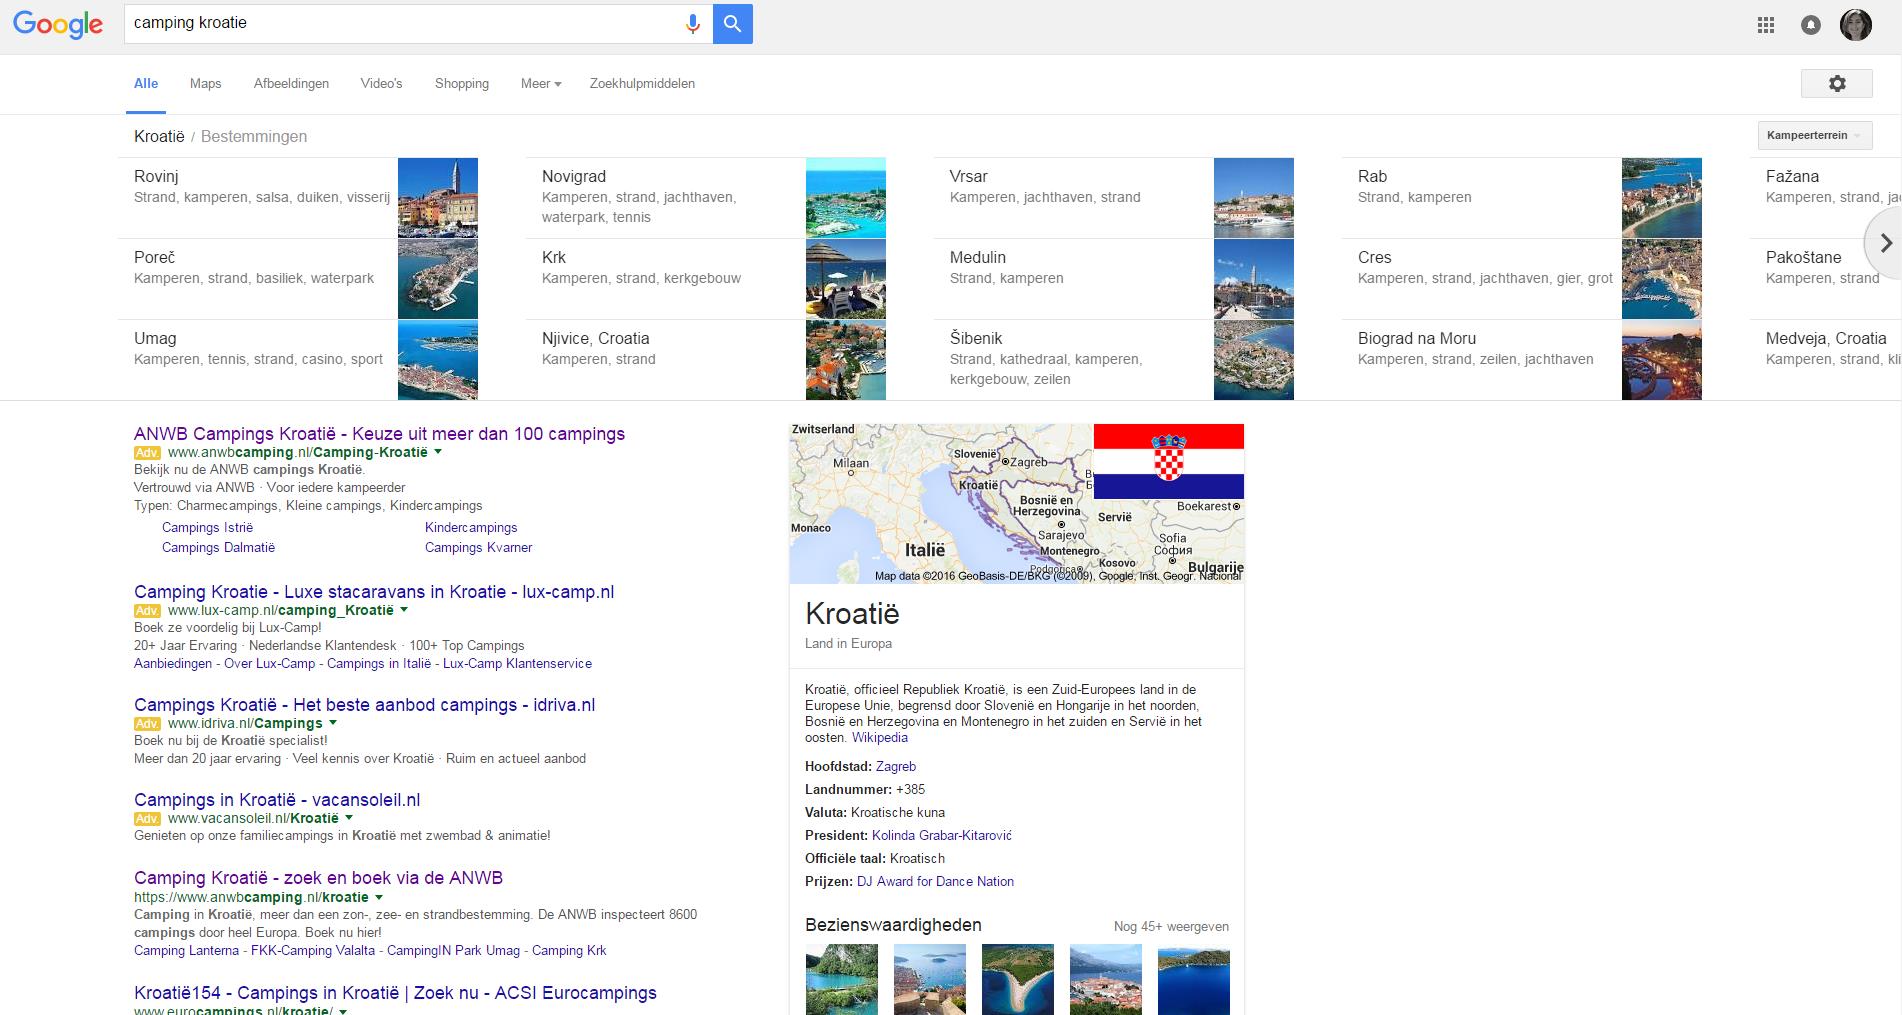Select the Alle tab

(146, 84)
